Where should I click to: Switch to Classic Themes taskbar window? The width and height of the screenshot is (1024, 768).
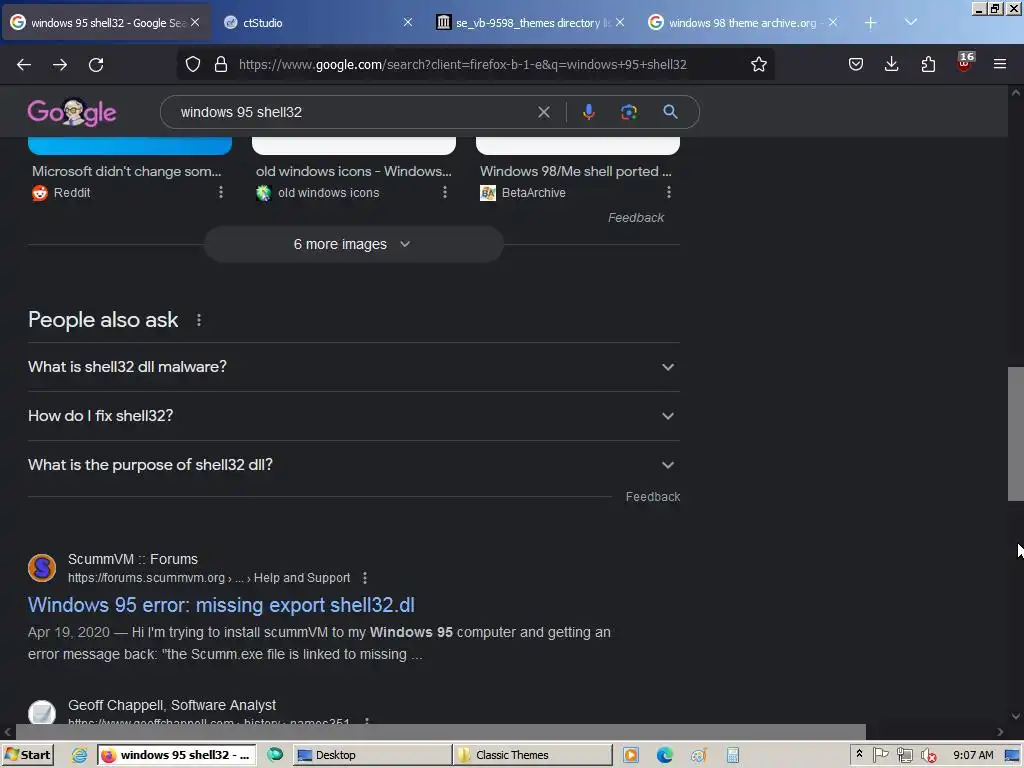[x=533, y=755]
